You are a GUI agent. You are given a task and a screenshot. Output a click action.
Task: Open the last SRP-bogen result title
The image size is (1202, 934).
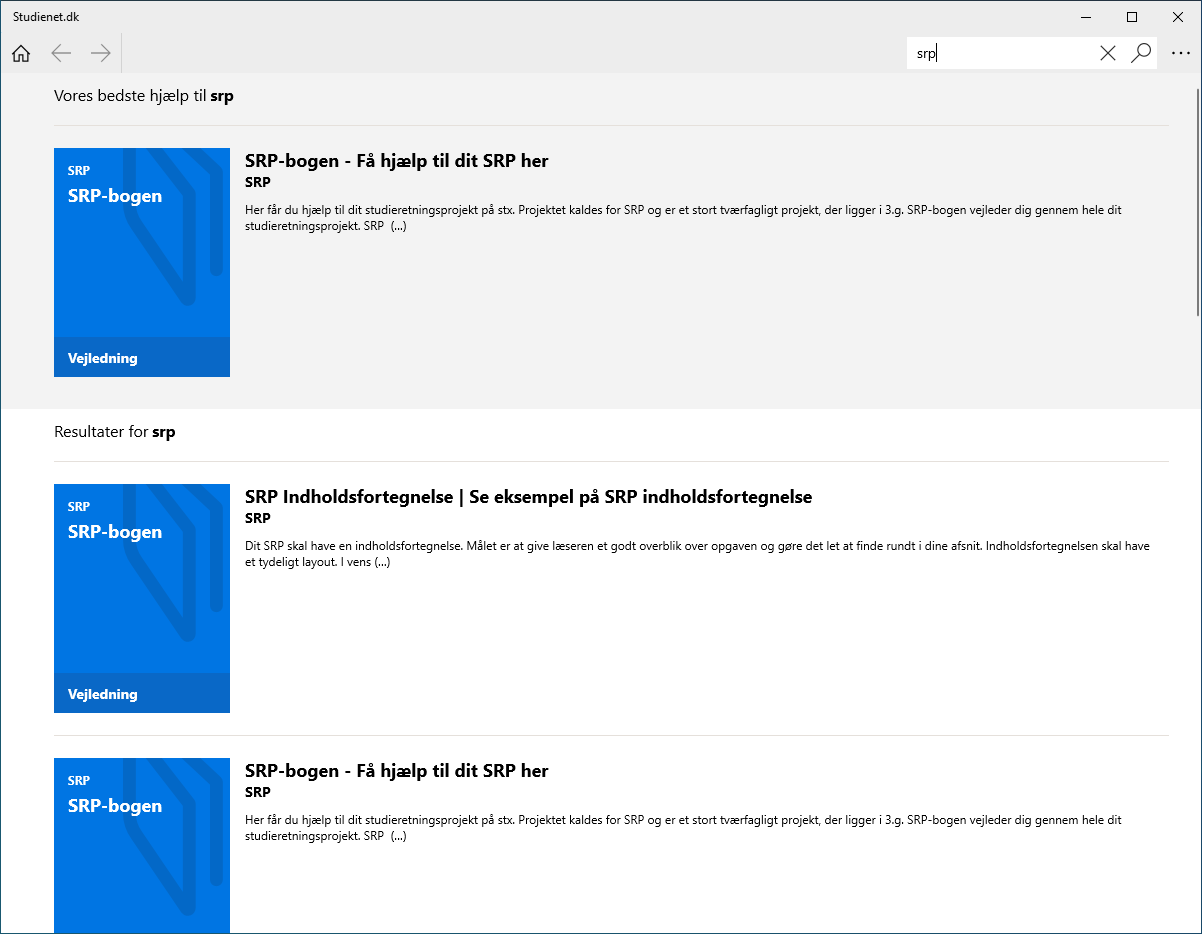pyautogui.click(x=396, y=770)
